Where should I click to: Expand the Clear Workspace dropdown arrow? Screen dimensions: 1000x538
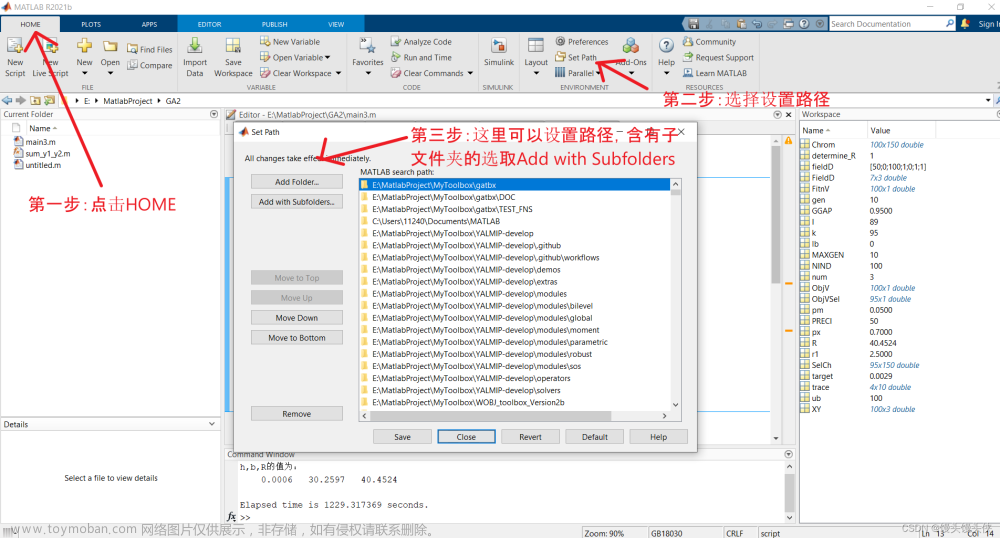pos(338,73)
